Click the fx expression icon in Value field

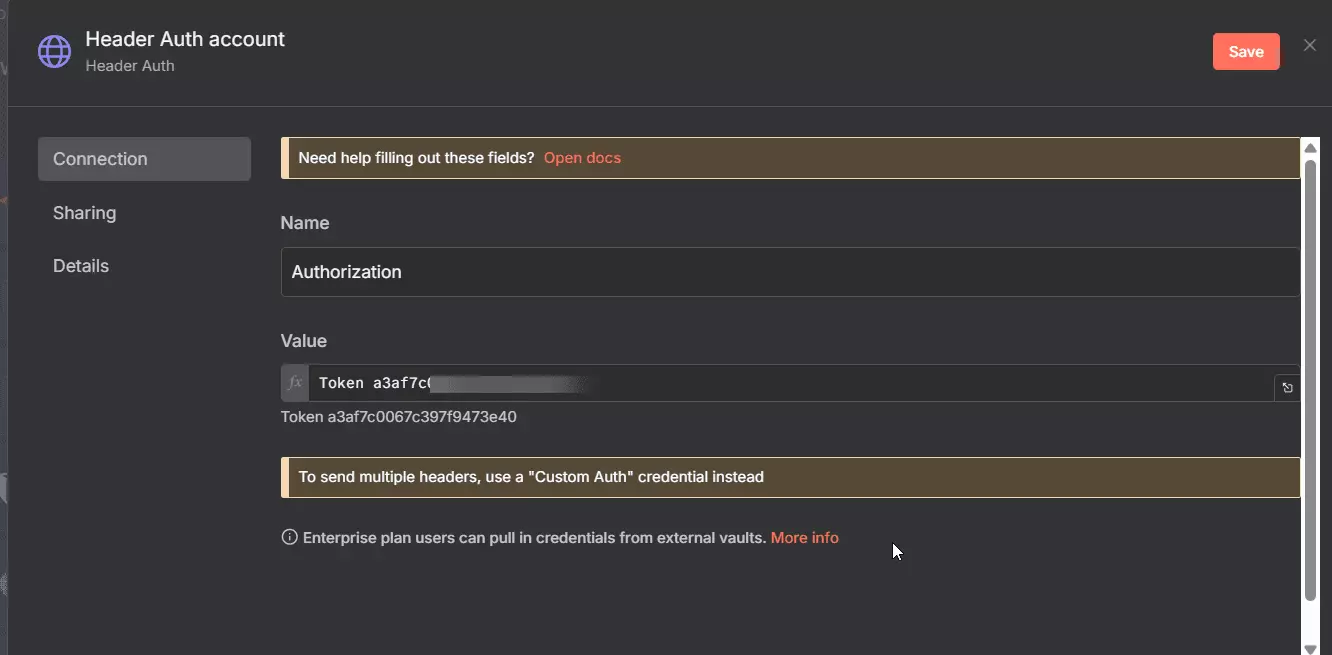[x=295, y=383]
